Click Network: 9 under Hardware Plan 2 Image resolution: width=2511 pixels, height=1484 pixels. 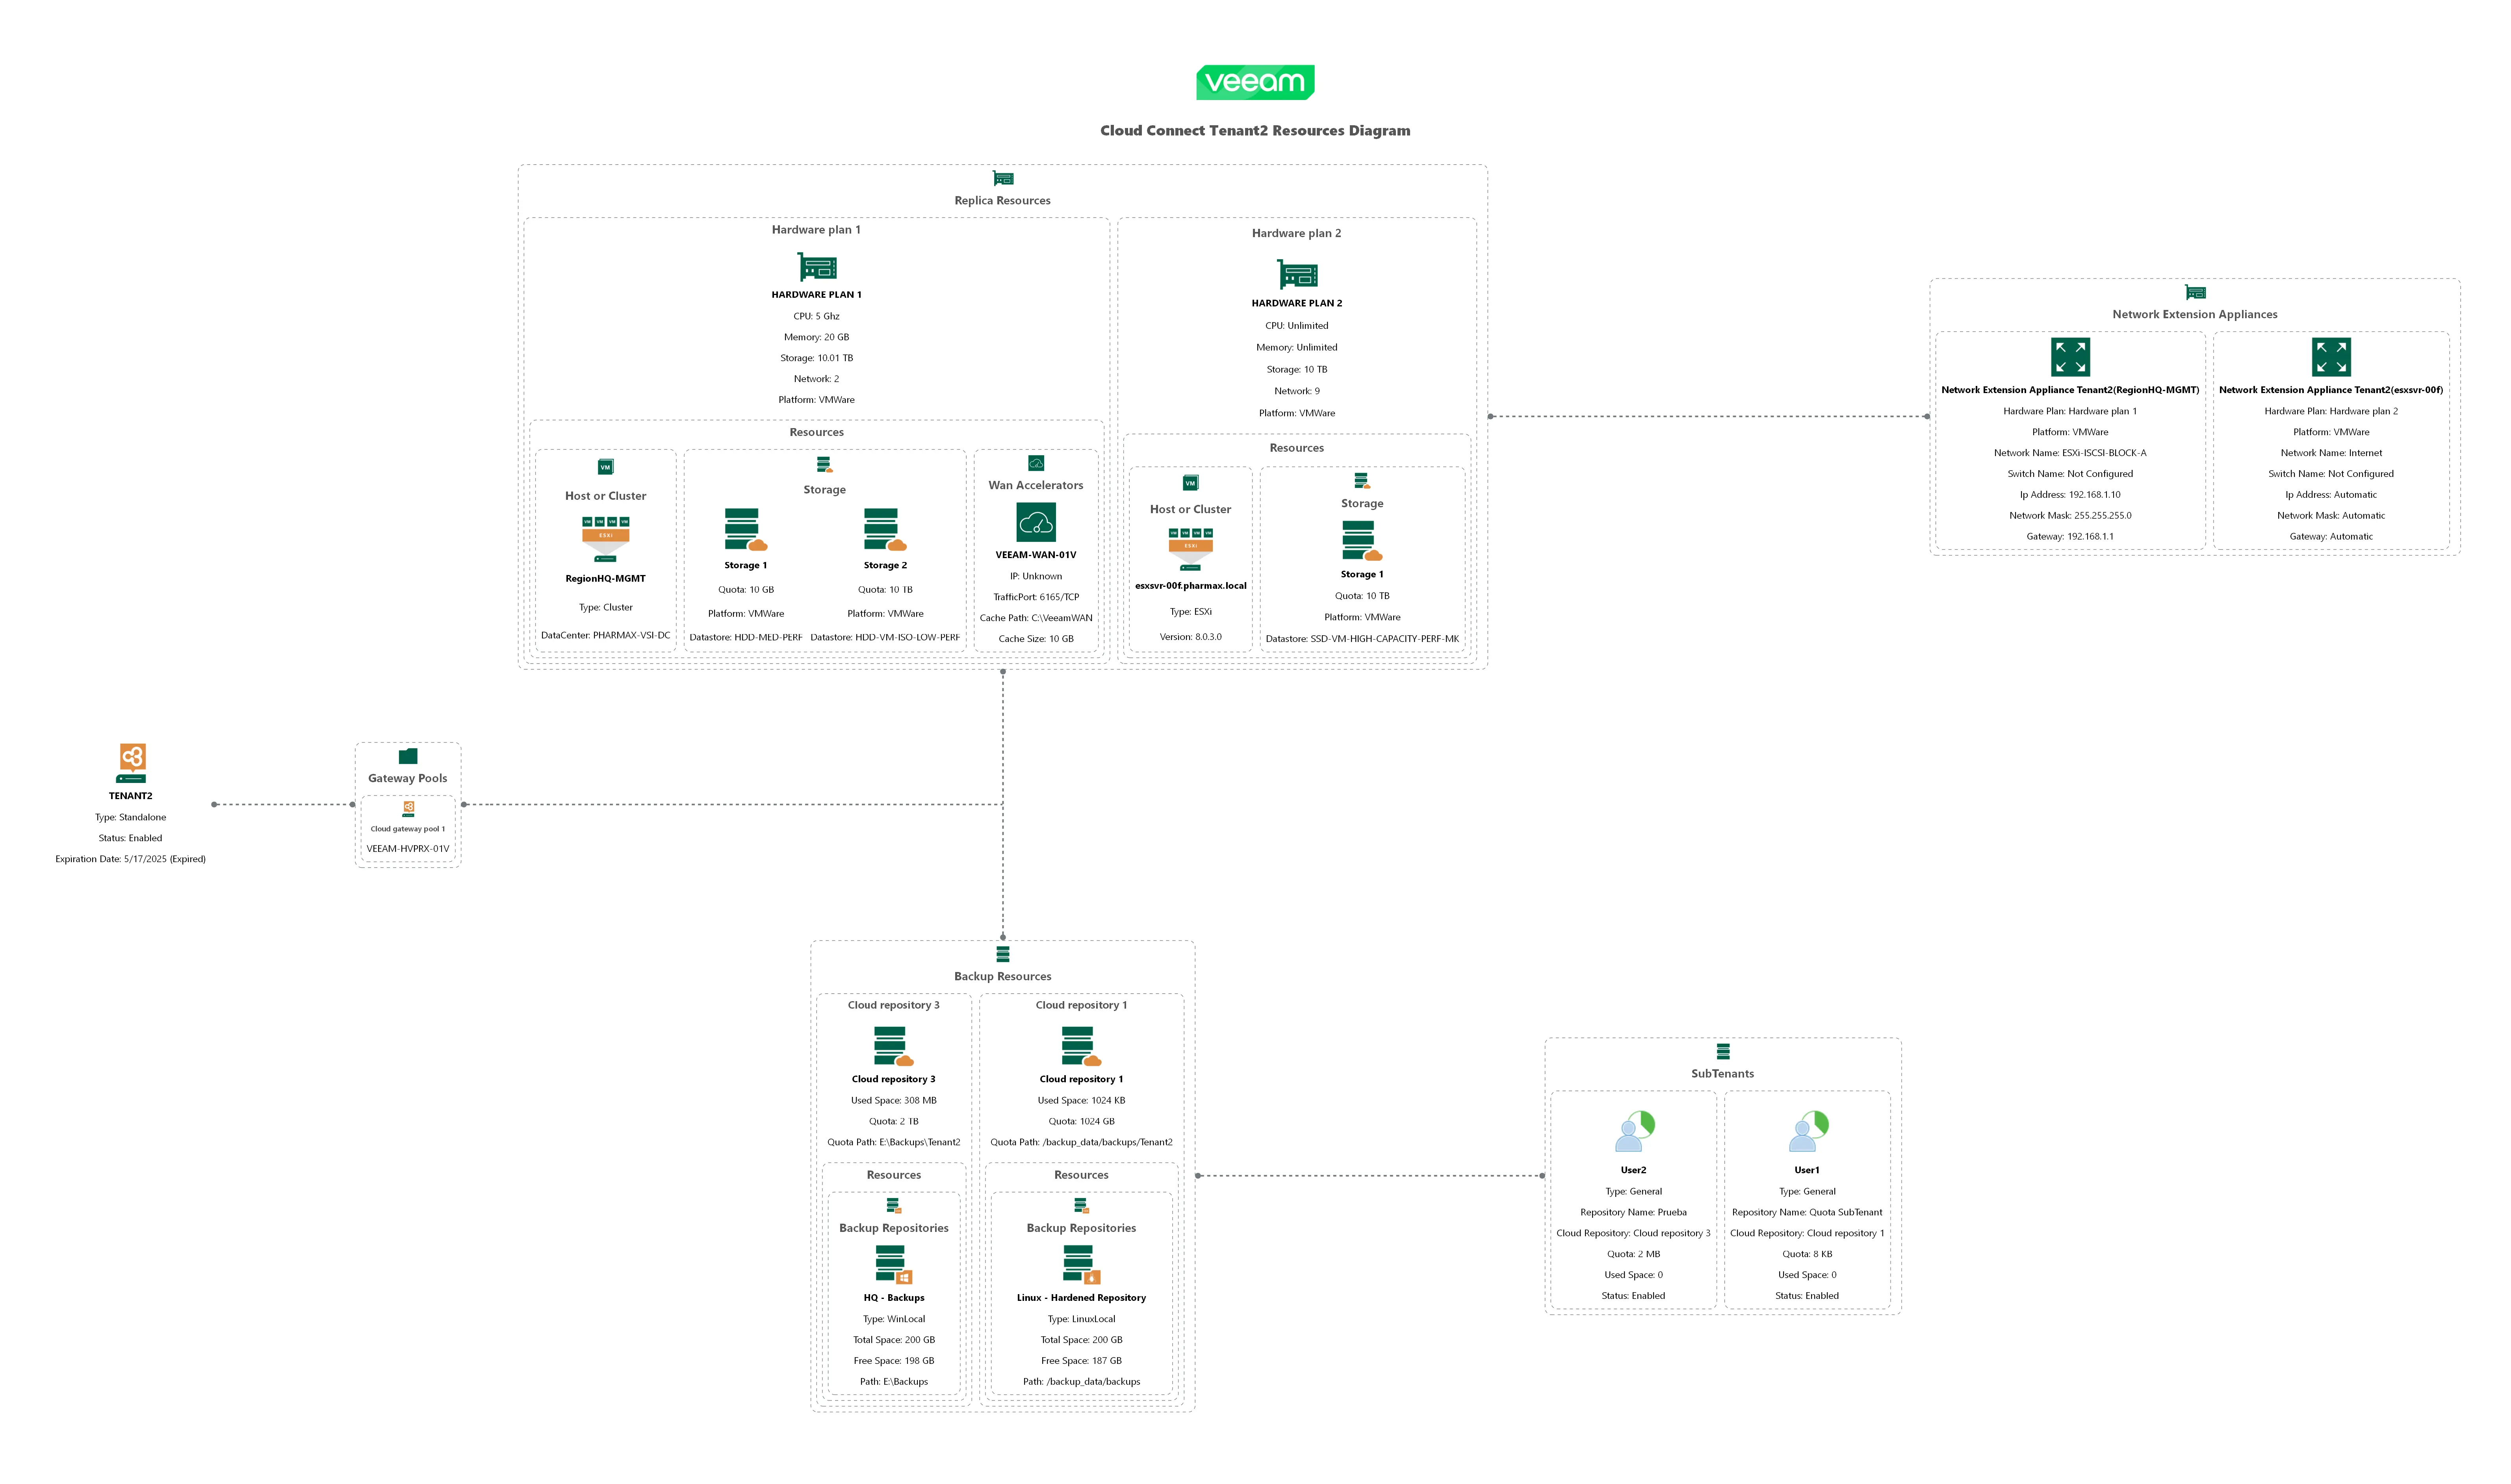tap(1297, 392)
